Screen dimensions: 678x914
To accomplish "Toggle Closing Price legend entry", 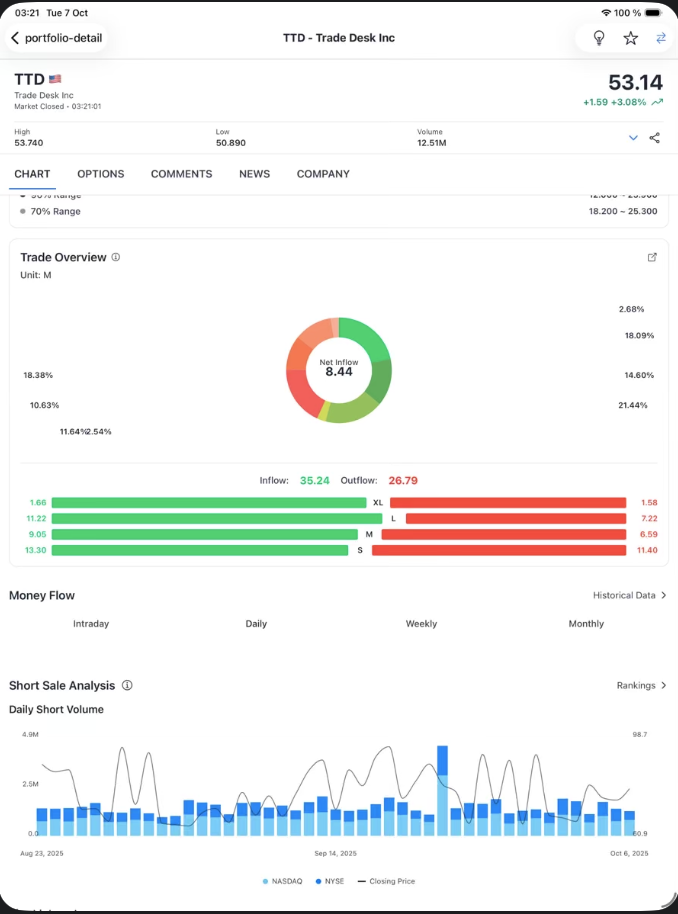I will (386, 881).
